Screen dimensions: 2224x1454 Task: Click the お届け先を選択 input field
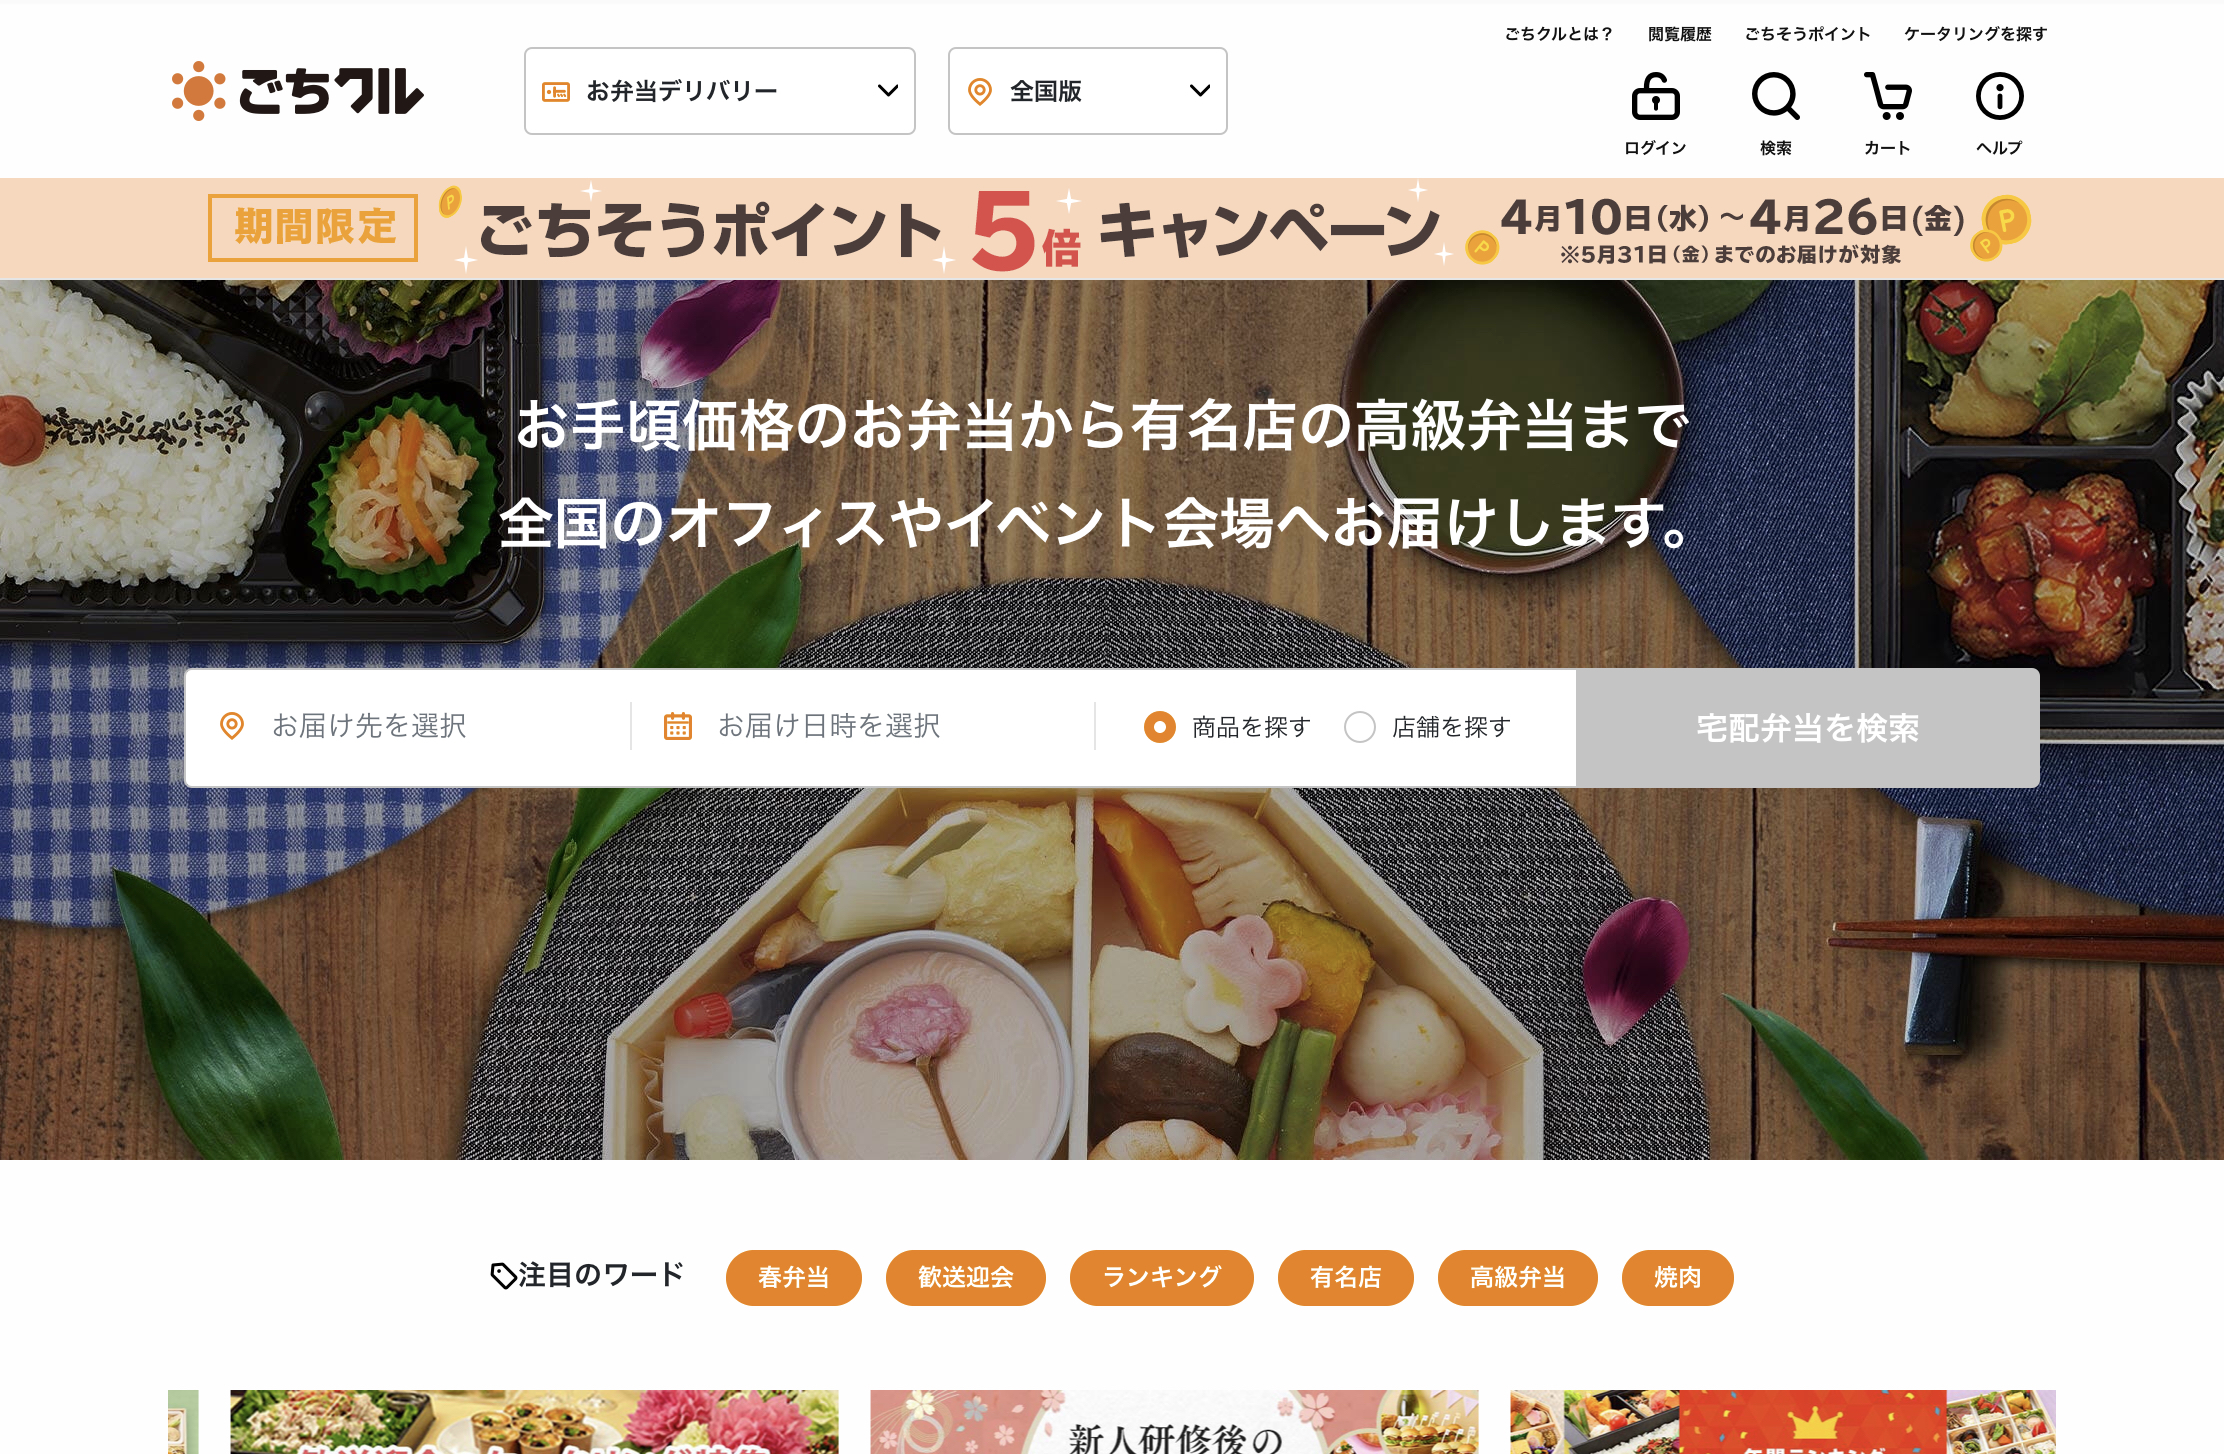408,727
